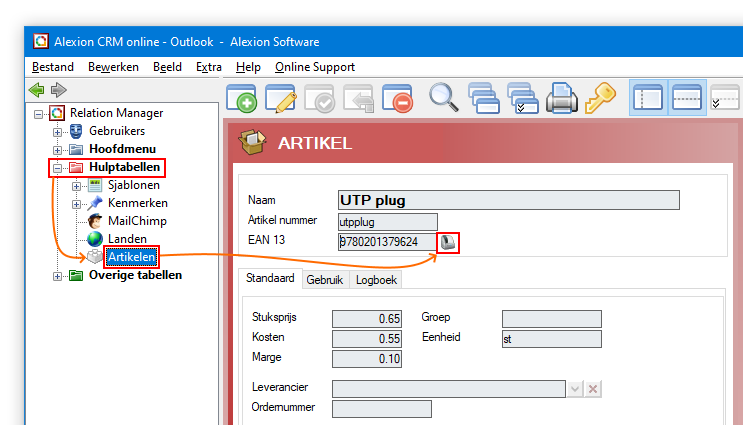This screenshot has height=425, width=743.
Task: Add a new record with the plus toolbar icon
Action: [242, 99]
